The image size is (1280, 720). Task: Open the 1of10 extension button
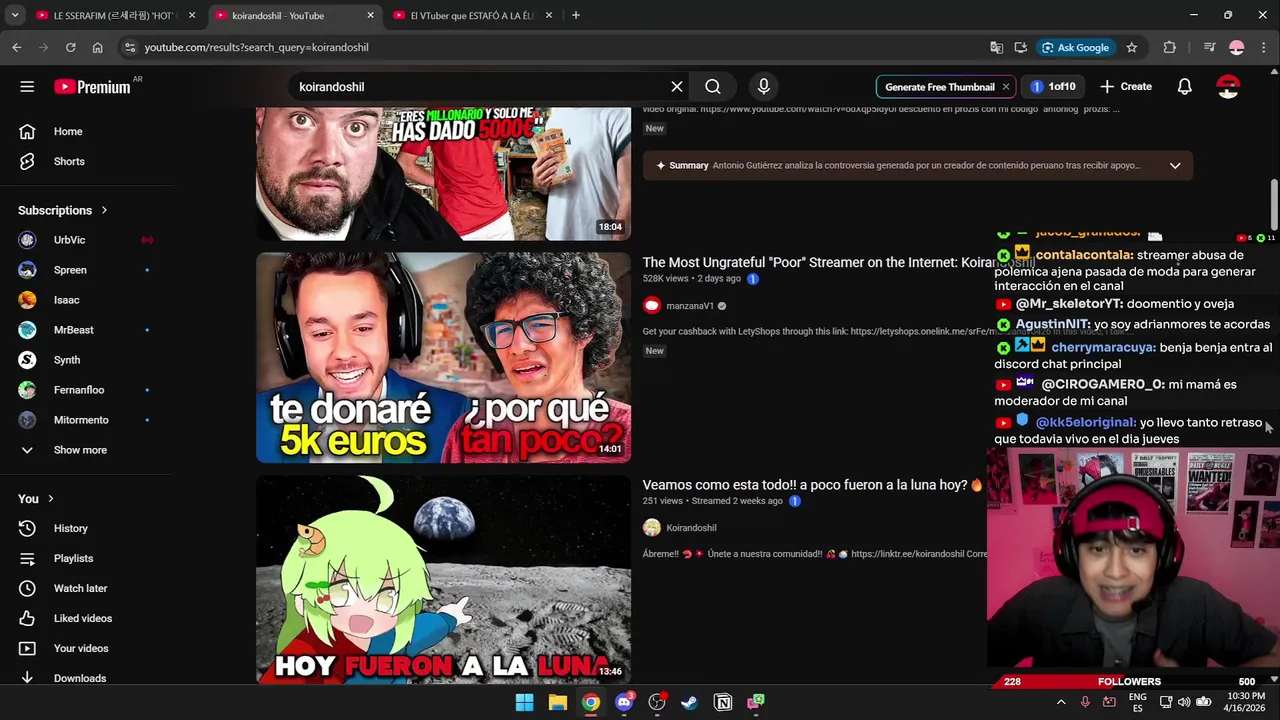click(1053, 87)
